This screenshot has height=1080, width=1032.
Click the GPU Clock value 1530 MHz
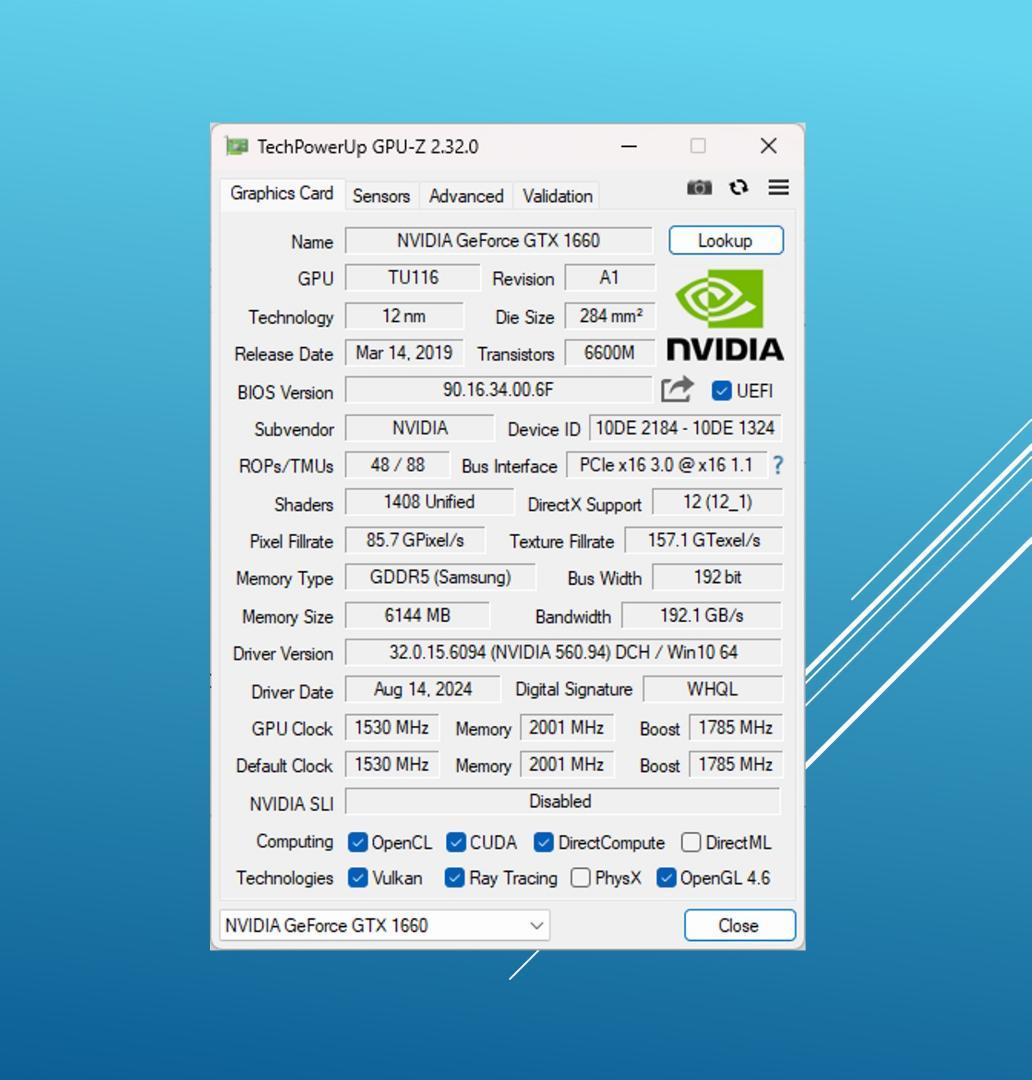[391, 728]
